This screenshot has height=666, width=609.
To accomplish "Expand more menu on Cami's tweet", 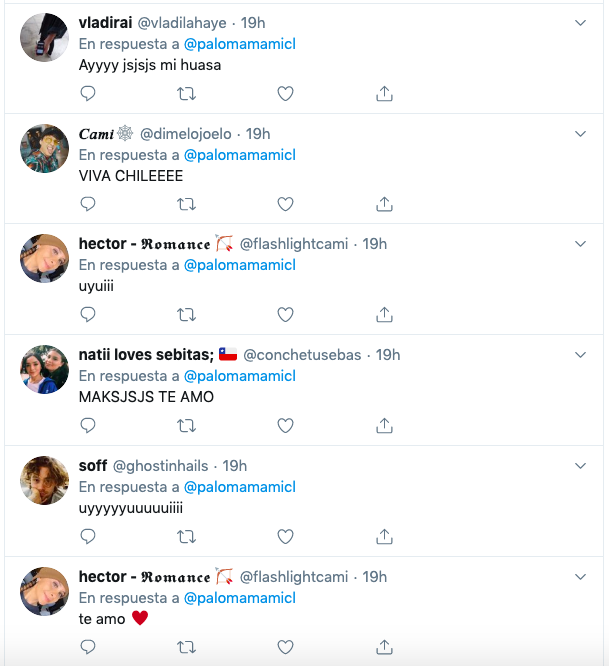I will (x=581, y=134).
